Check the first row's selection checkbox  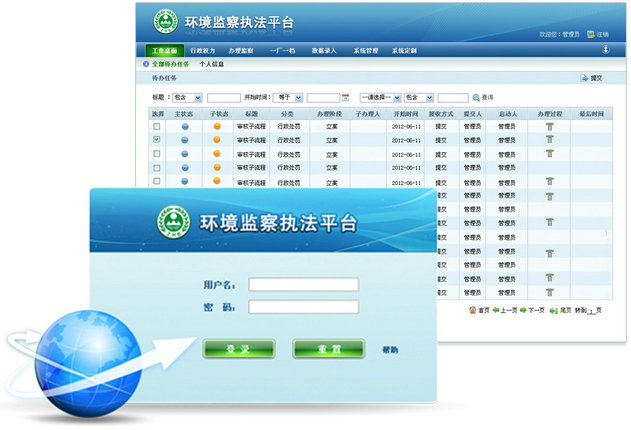coord(156,127)
